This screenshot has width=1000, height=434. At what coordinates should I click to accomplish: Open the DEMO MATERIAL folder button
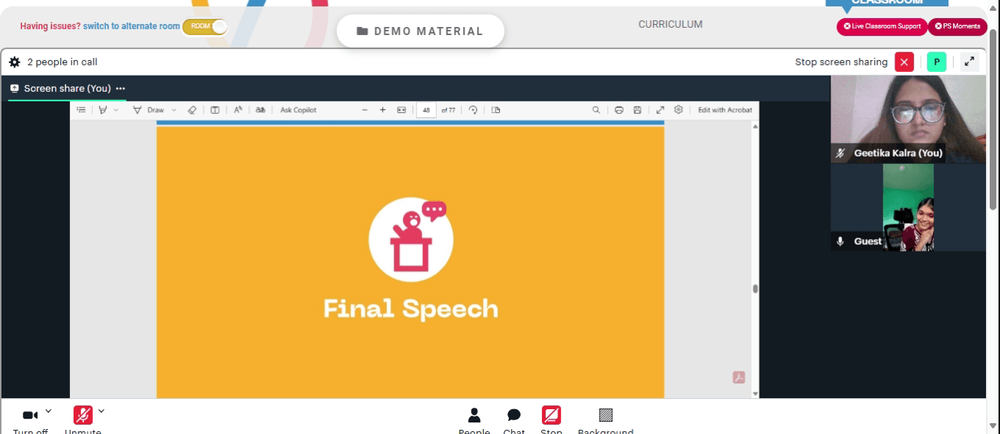point(420,31)
